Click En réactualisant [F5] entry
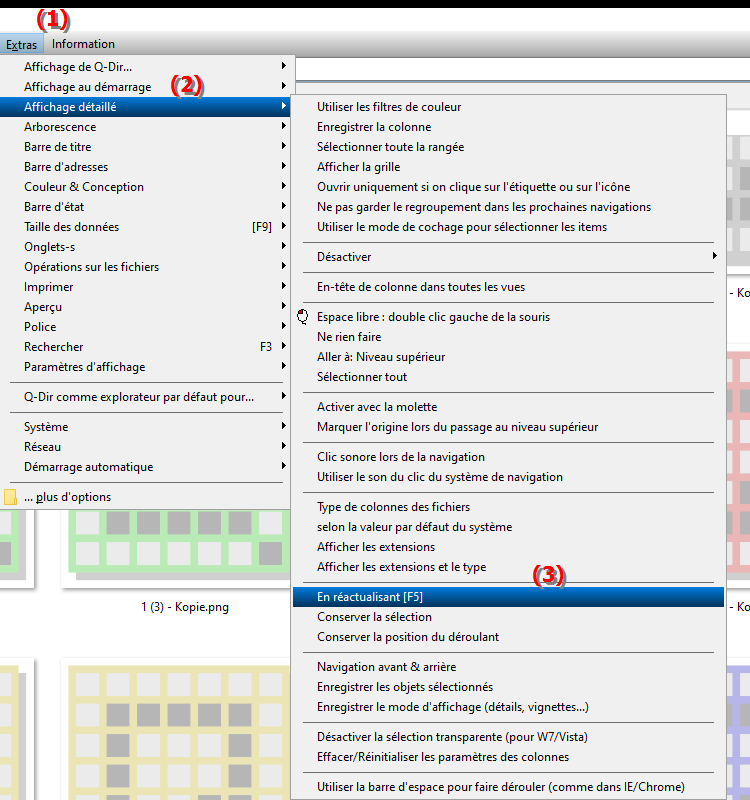The width and height of the screenshot is (750, 800). point(508,597)
